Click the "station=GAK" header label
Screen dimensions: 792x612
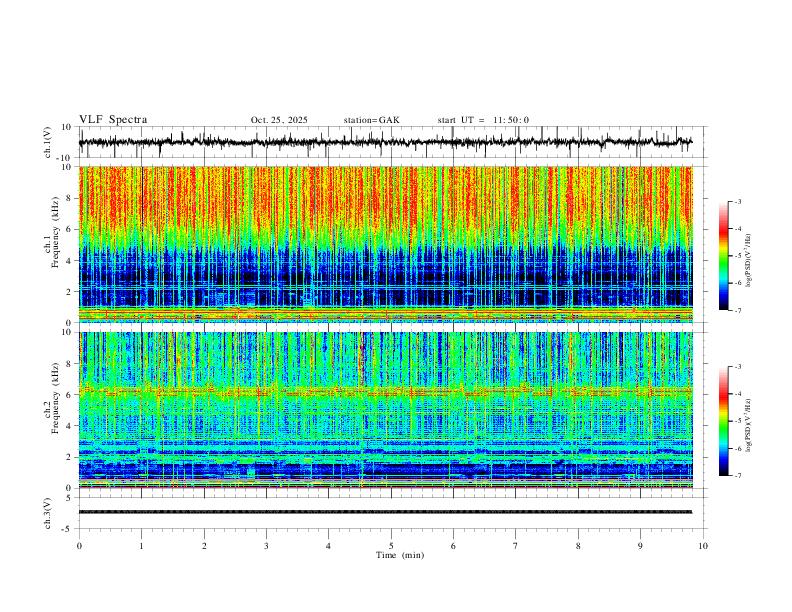(x=372, y=120)
